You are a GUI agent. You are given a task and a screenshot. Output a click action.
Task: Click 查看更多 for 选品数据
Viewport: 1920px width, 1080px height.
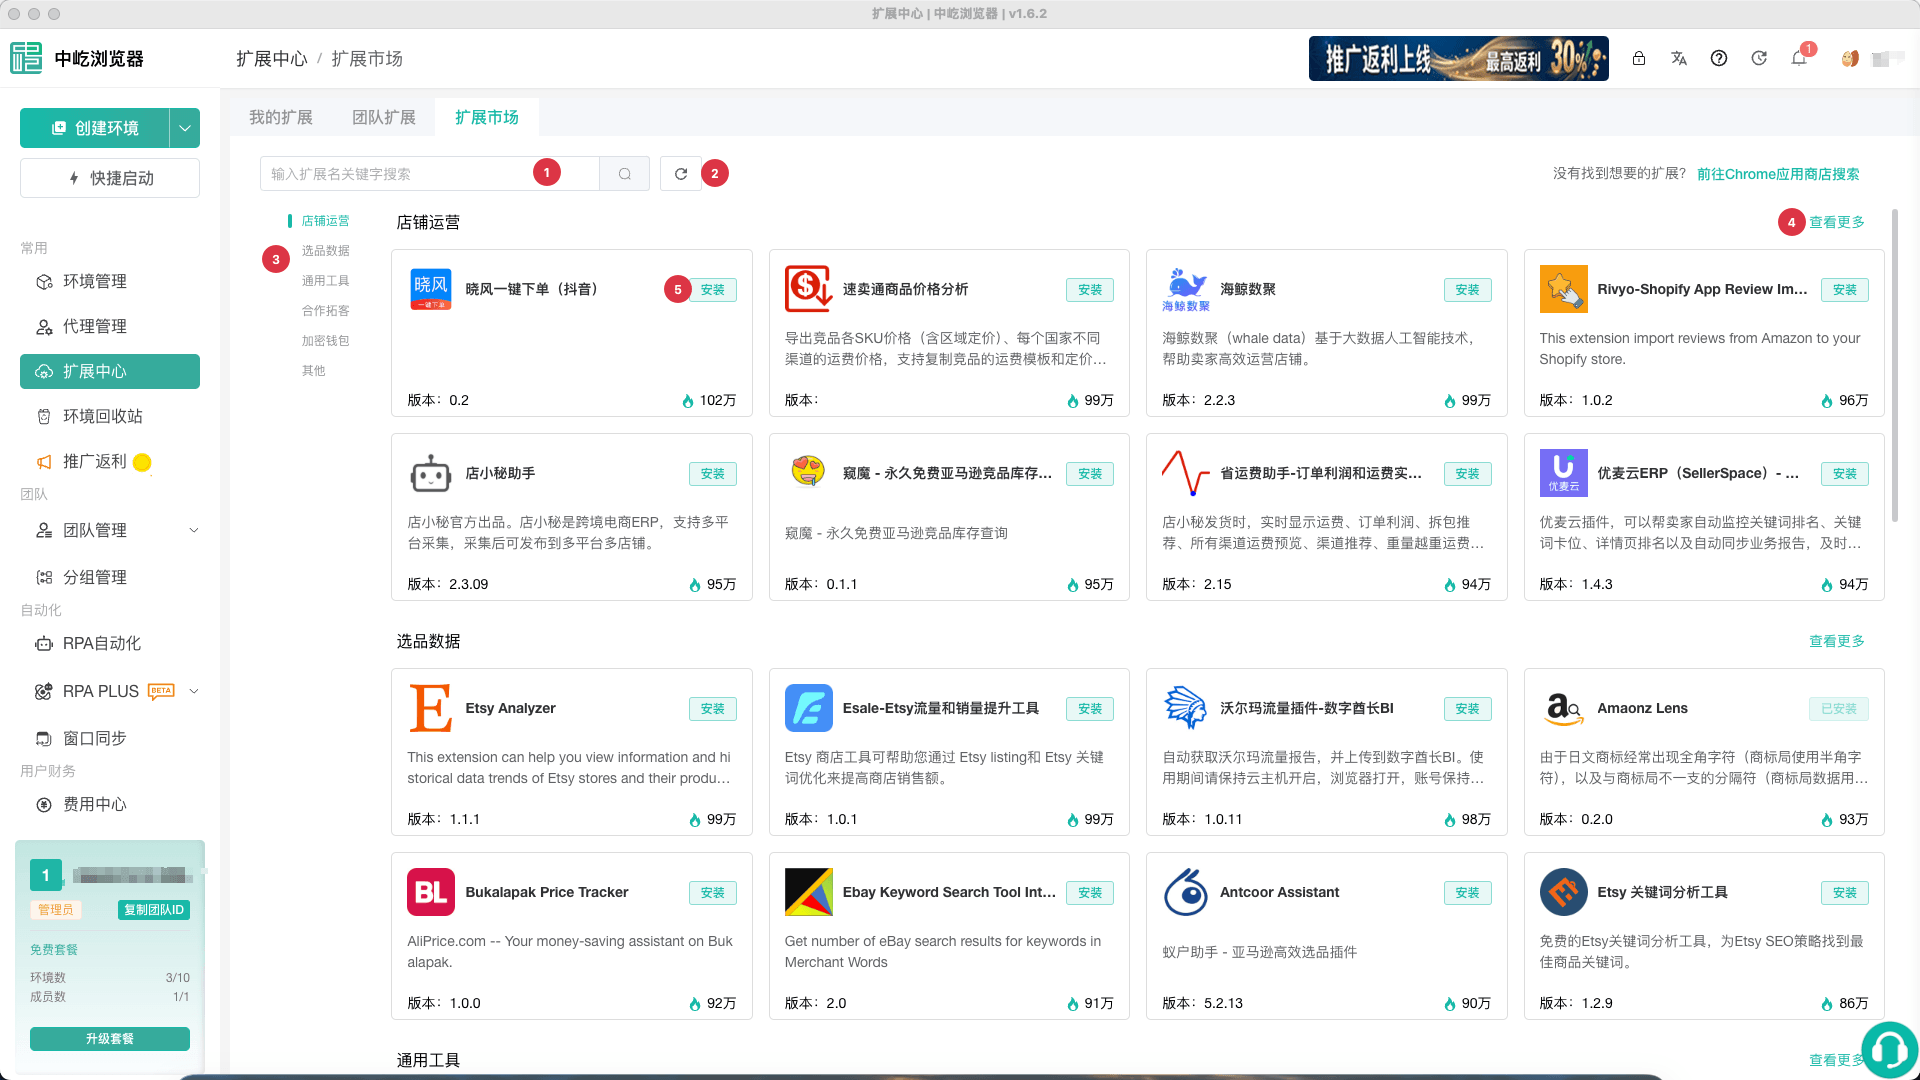pos(1837,641)
